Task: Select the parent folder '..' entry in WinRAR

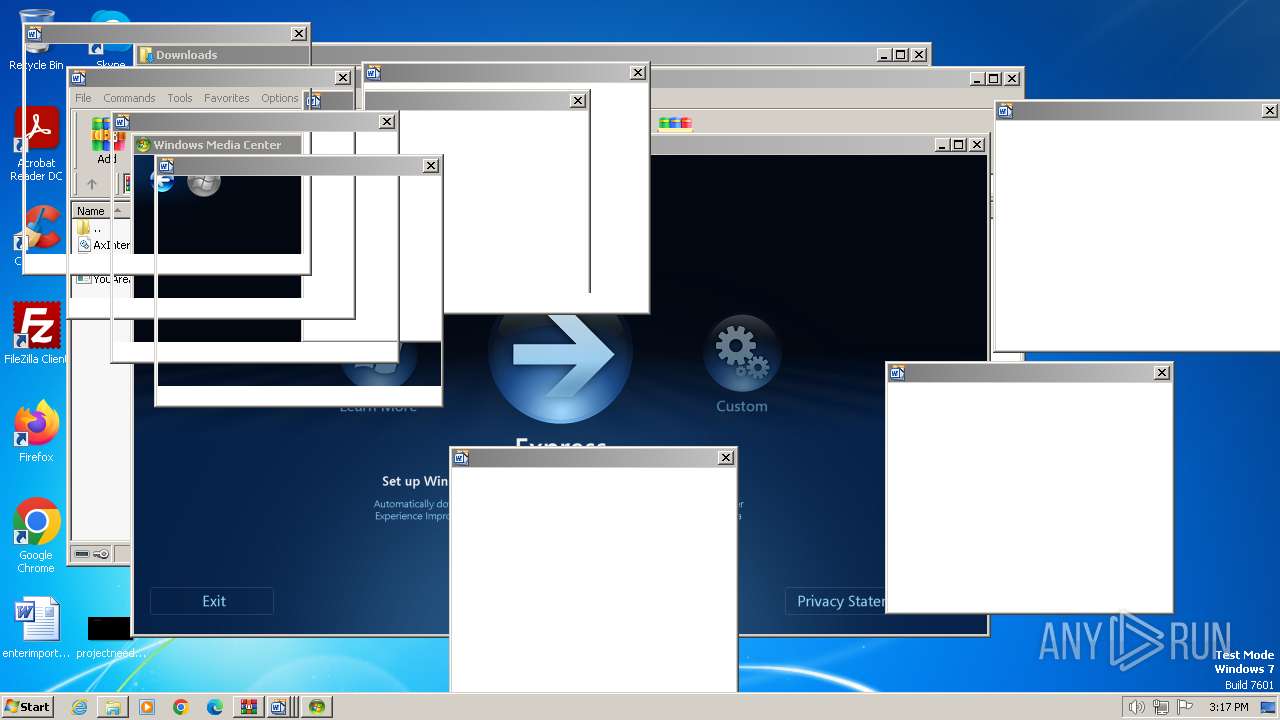Action: pyautogui.click(x=91, y=229)
